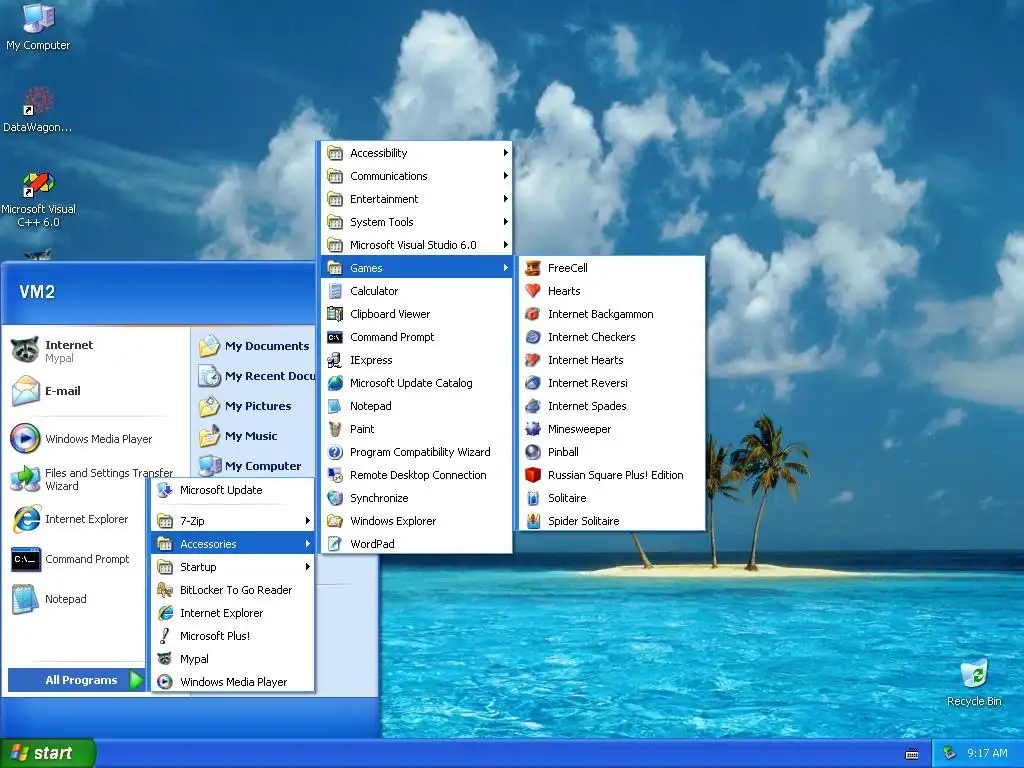Open My Recent Documents in Start menu
The width and height of the screenshot is (1024, 768).
point(257,376)
